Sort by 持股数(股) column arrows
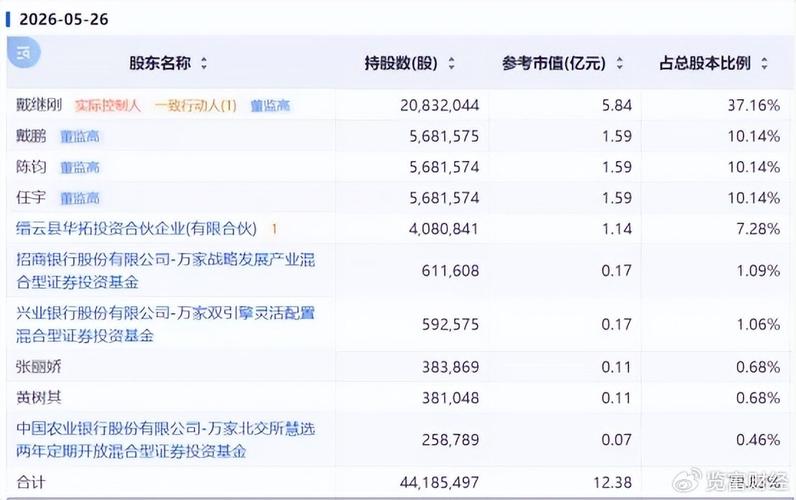Screen dimensions: 796x500 click(451, 63)
